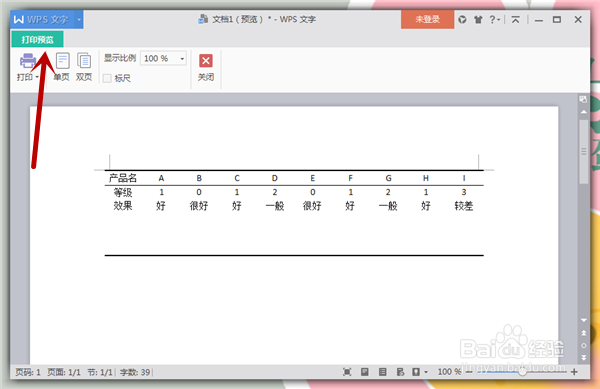
Task: Click the vertical scrollbar thumb
Action: [584, 151]
